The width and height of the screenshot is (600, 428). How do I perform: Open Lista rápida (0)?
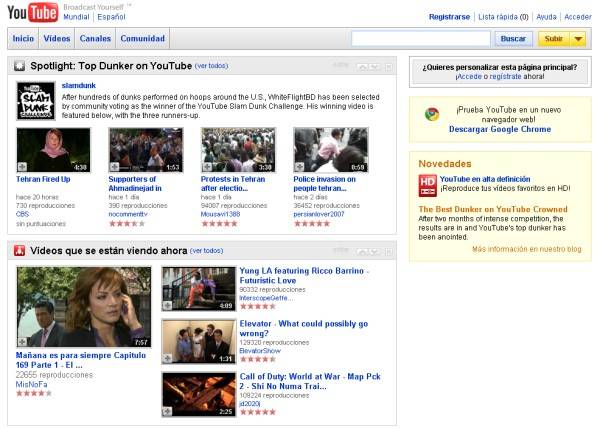503,17
